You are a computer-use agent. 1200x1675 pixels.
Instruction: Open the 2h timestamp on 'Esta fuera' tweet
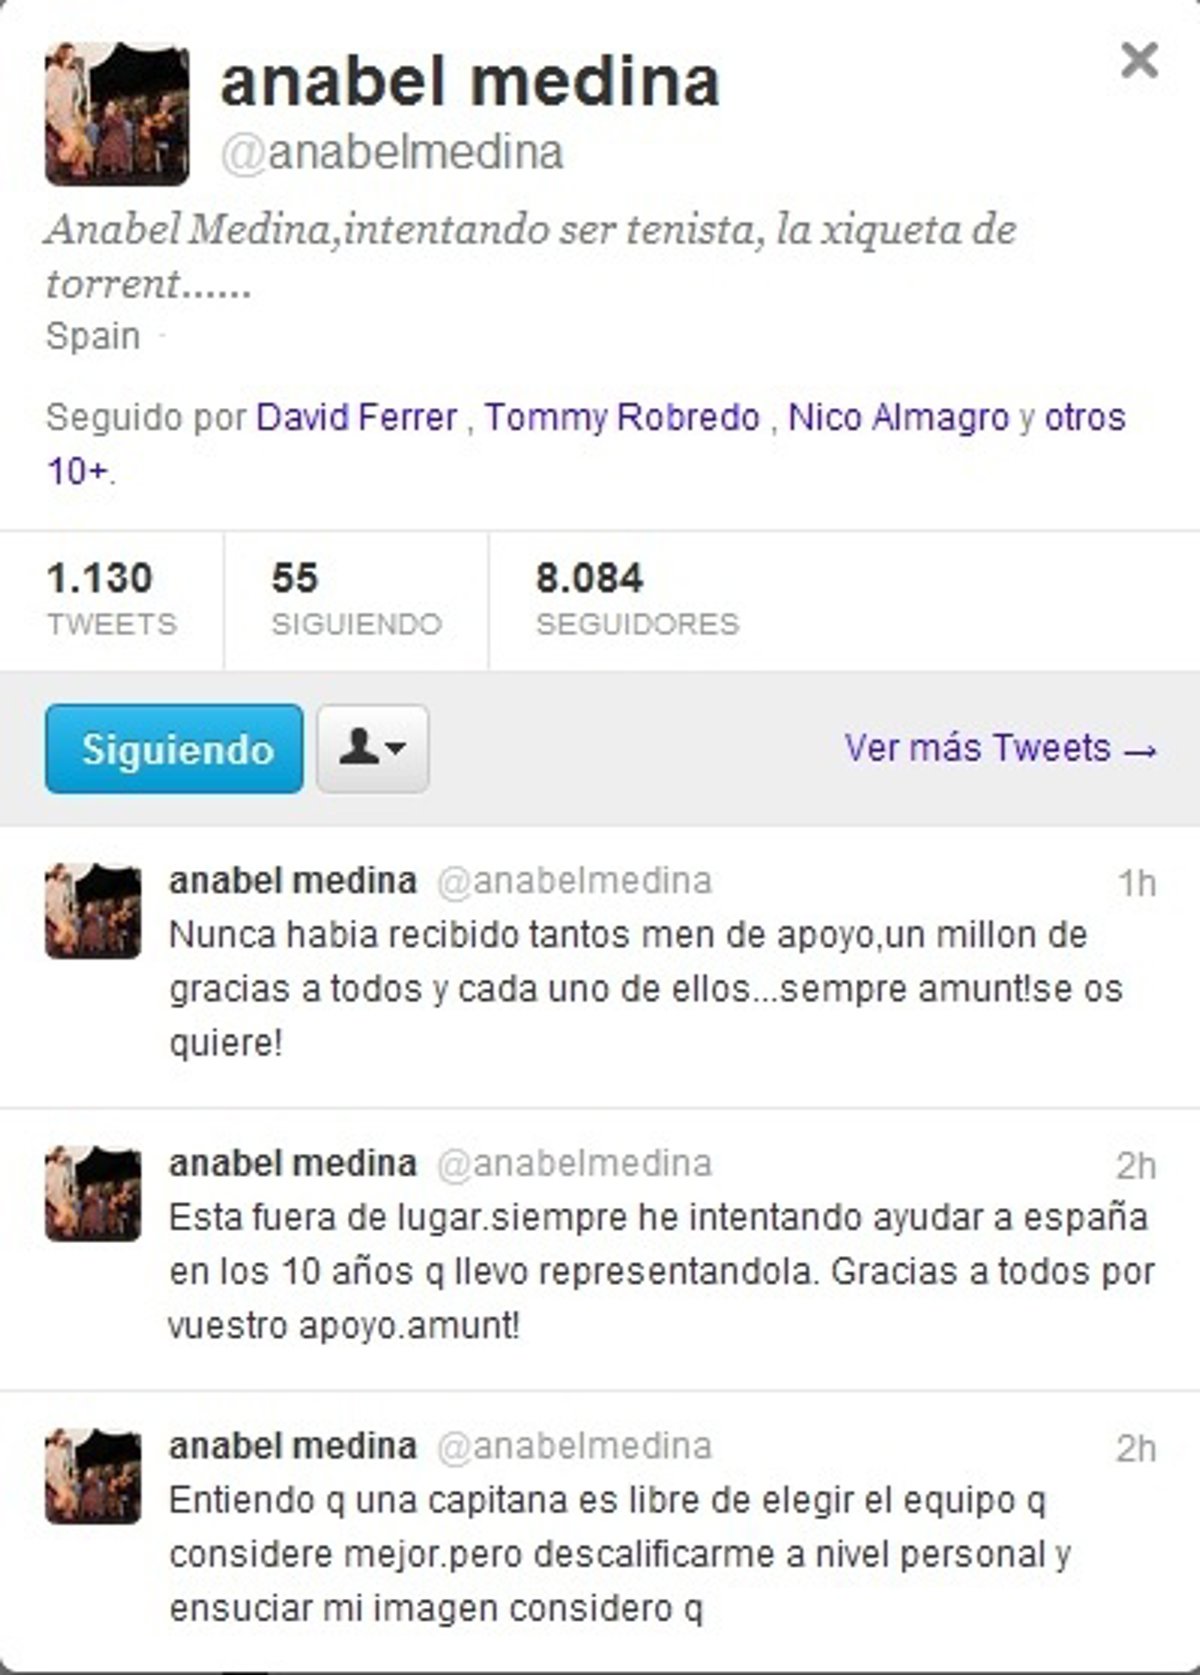click(x=1136, y=1166)
